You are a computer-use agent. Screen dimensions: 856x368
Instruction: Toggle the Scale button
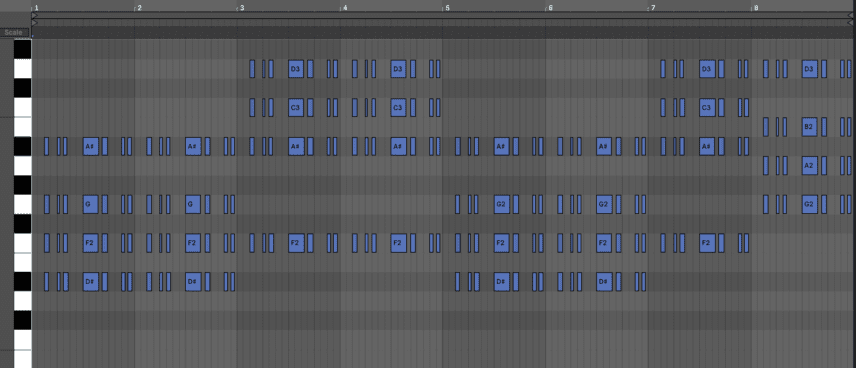click(x=14, y=32)
